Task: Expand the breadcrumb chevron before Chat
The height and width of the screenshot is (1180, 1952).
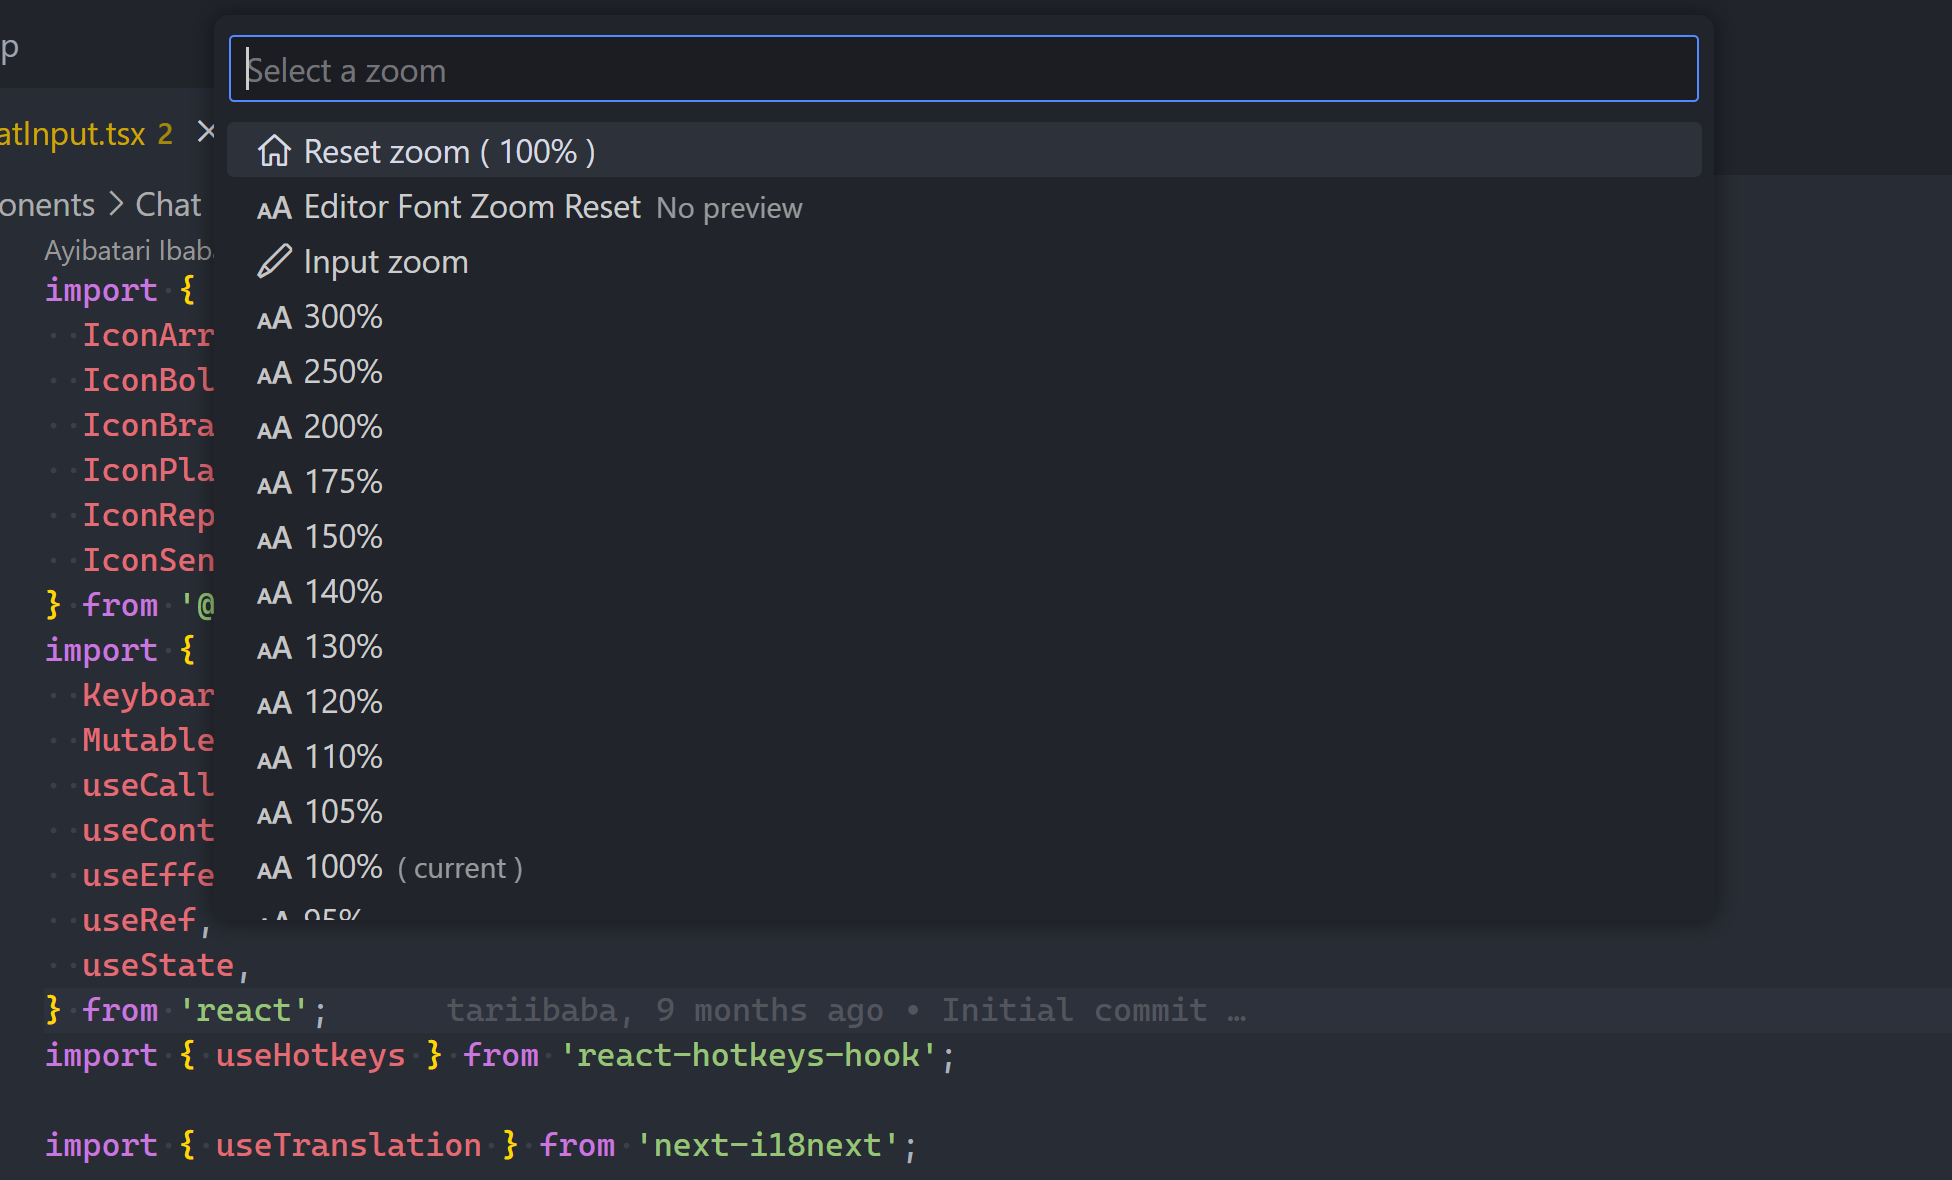Action: (x=116, y=204)
